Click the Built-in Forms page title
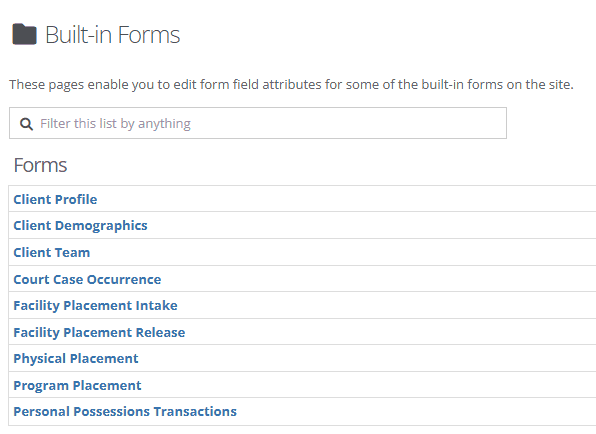 click(x=113, y=35)
